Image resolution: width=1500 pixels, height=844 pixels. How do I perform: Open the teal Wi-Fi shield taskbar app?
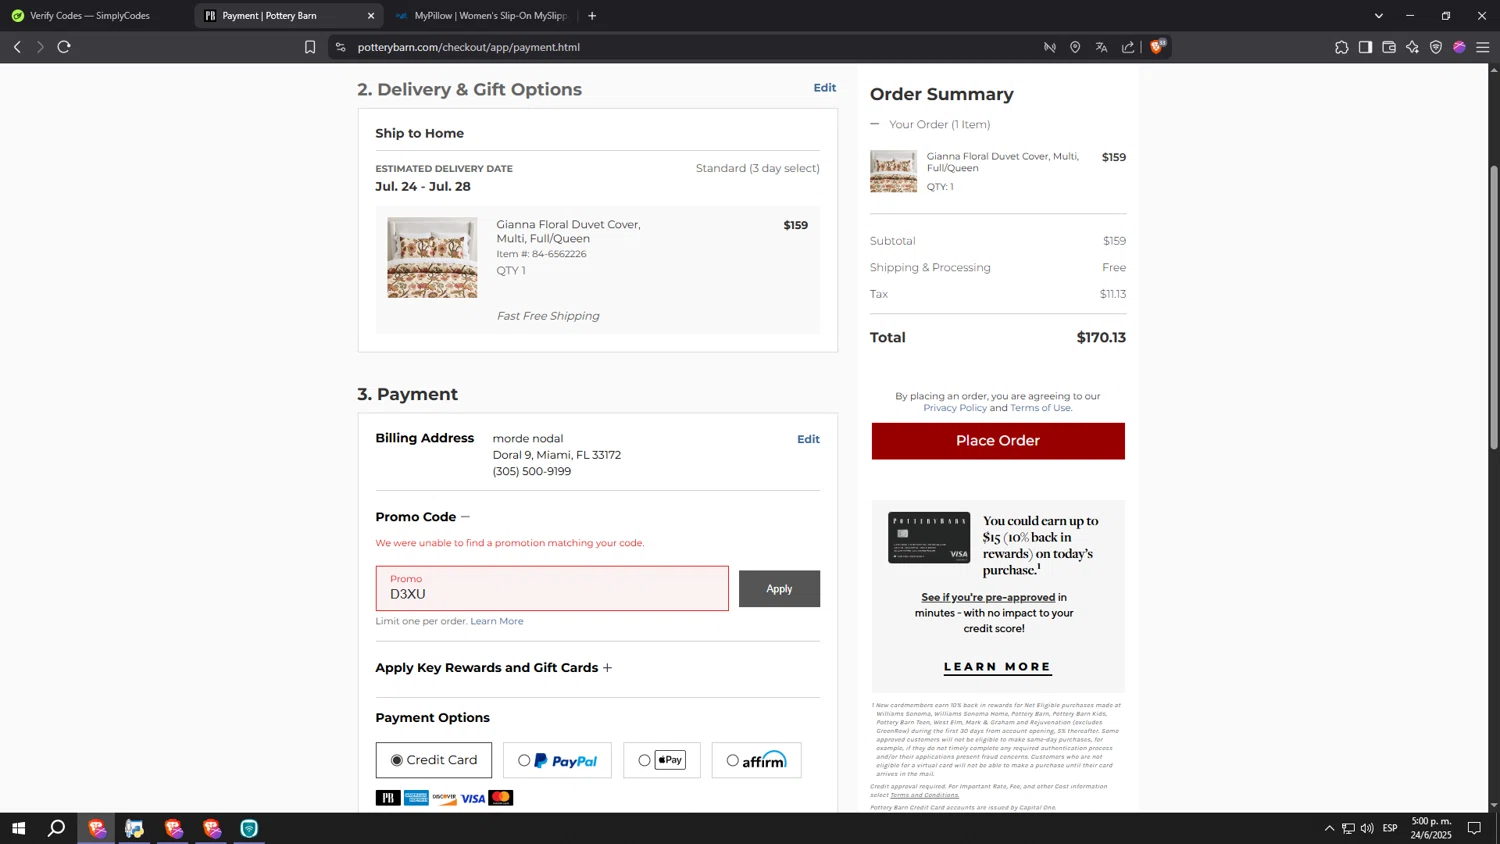tap(249, 828)
